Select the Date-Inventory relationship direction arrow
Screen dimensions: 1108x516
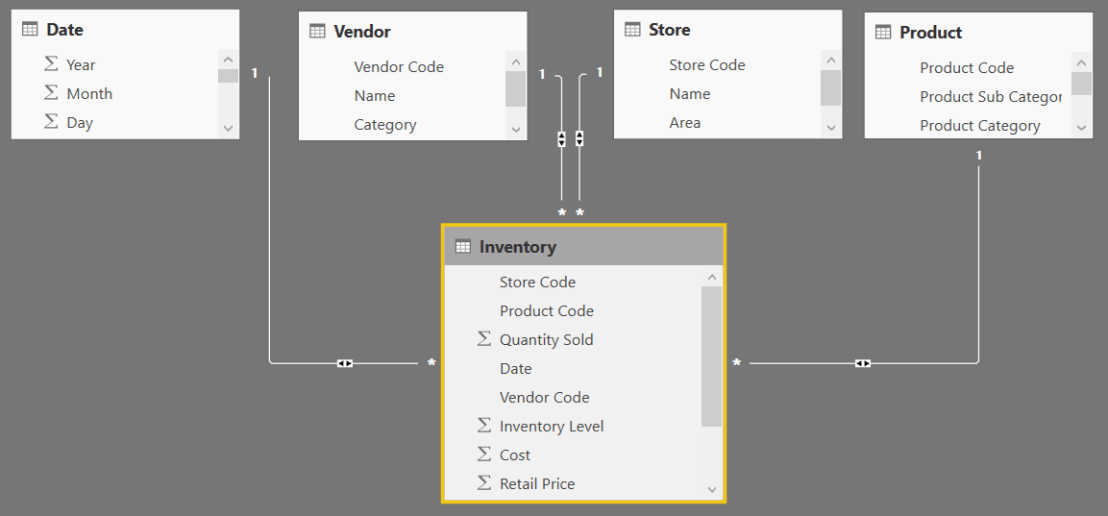[x=345, y=363]
